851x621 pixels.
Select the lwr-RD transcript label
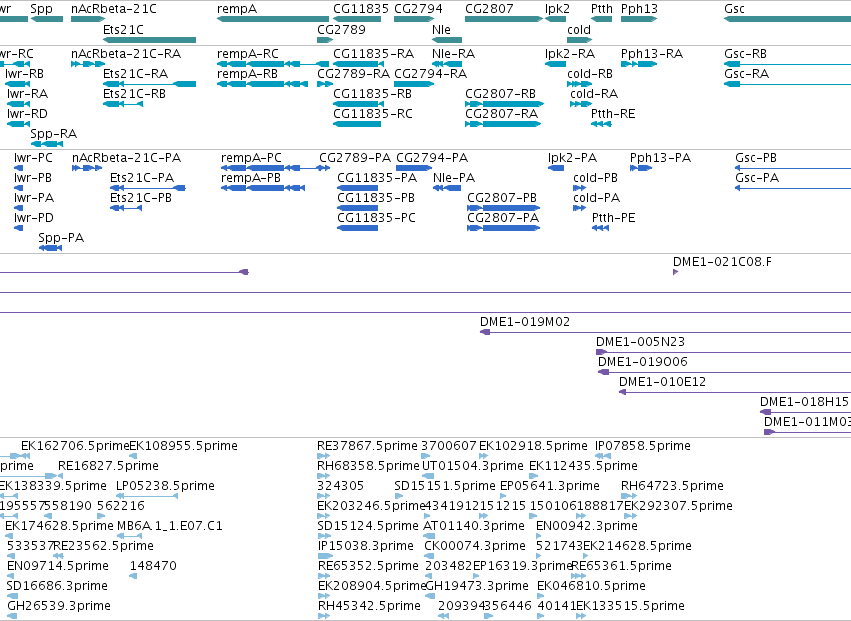click(x=27, y=114)
